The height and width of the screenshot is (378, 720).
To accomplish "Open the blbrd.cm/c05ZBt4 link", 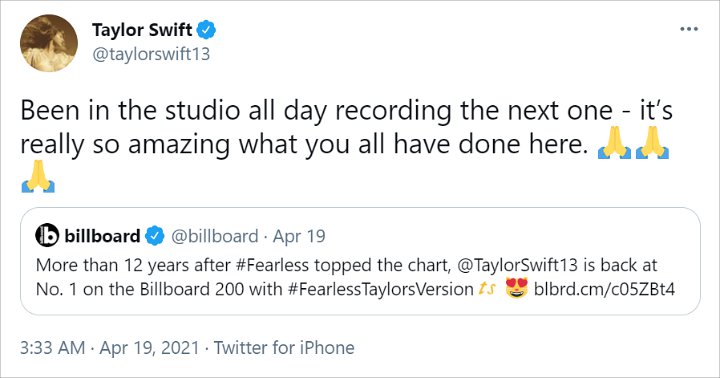I will click(604, 289).
